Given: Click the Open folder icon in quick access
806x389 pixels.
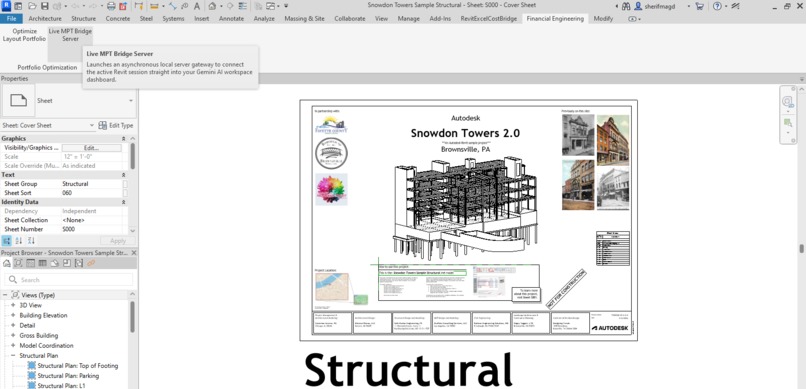Looking at the screenshot, I should coord(32,6).
